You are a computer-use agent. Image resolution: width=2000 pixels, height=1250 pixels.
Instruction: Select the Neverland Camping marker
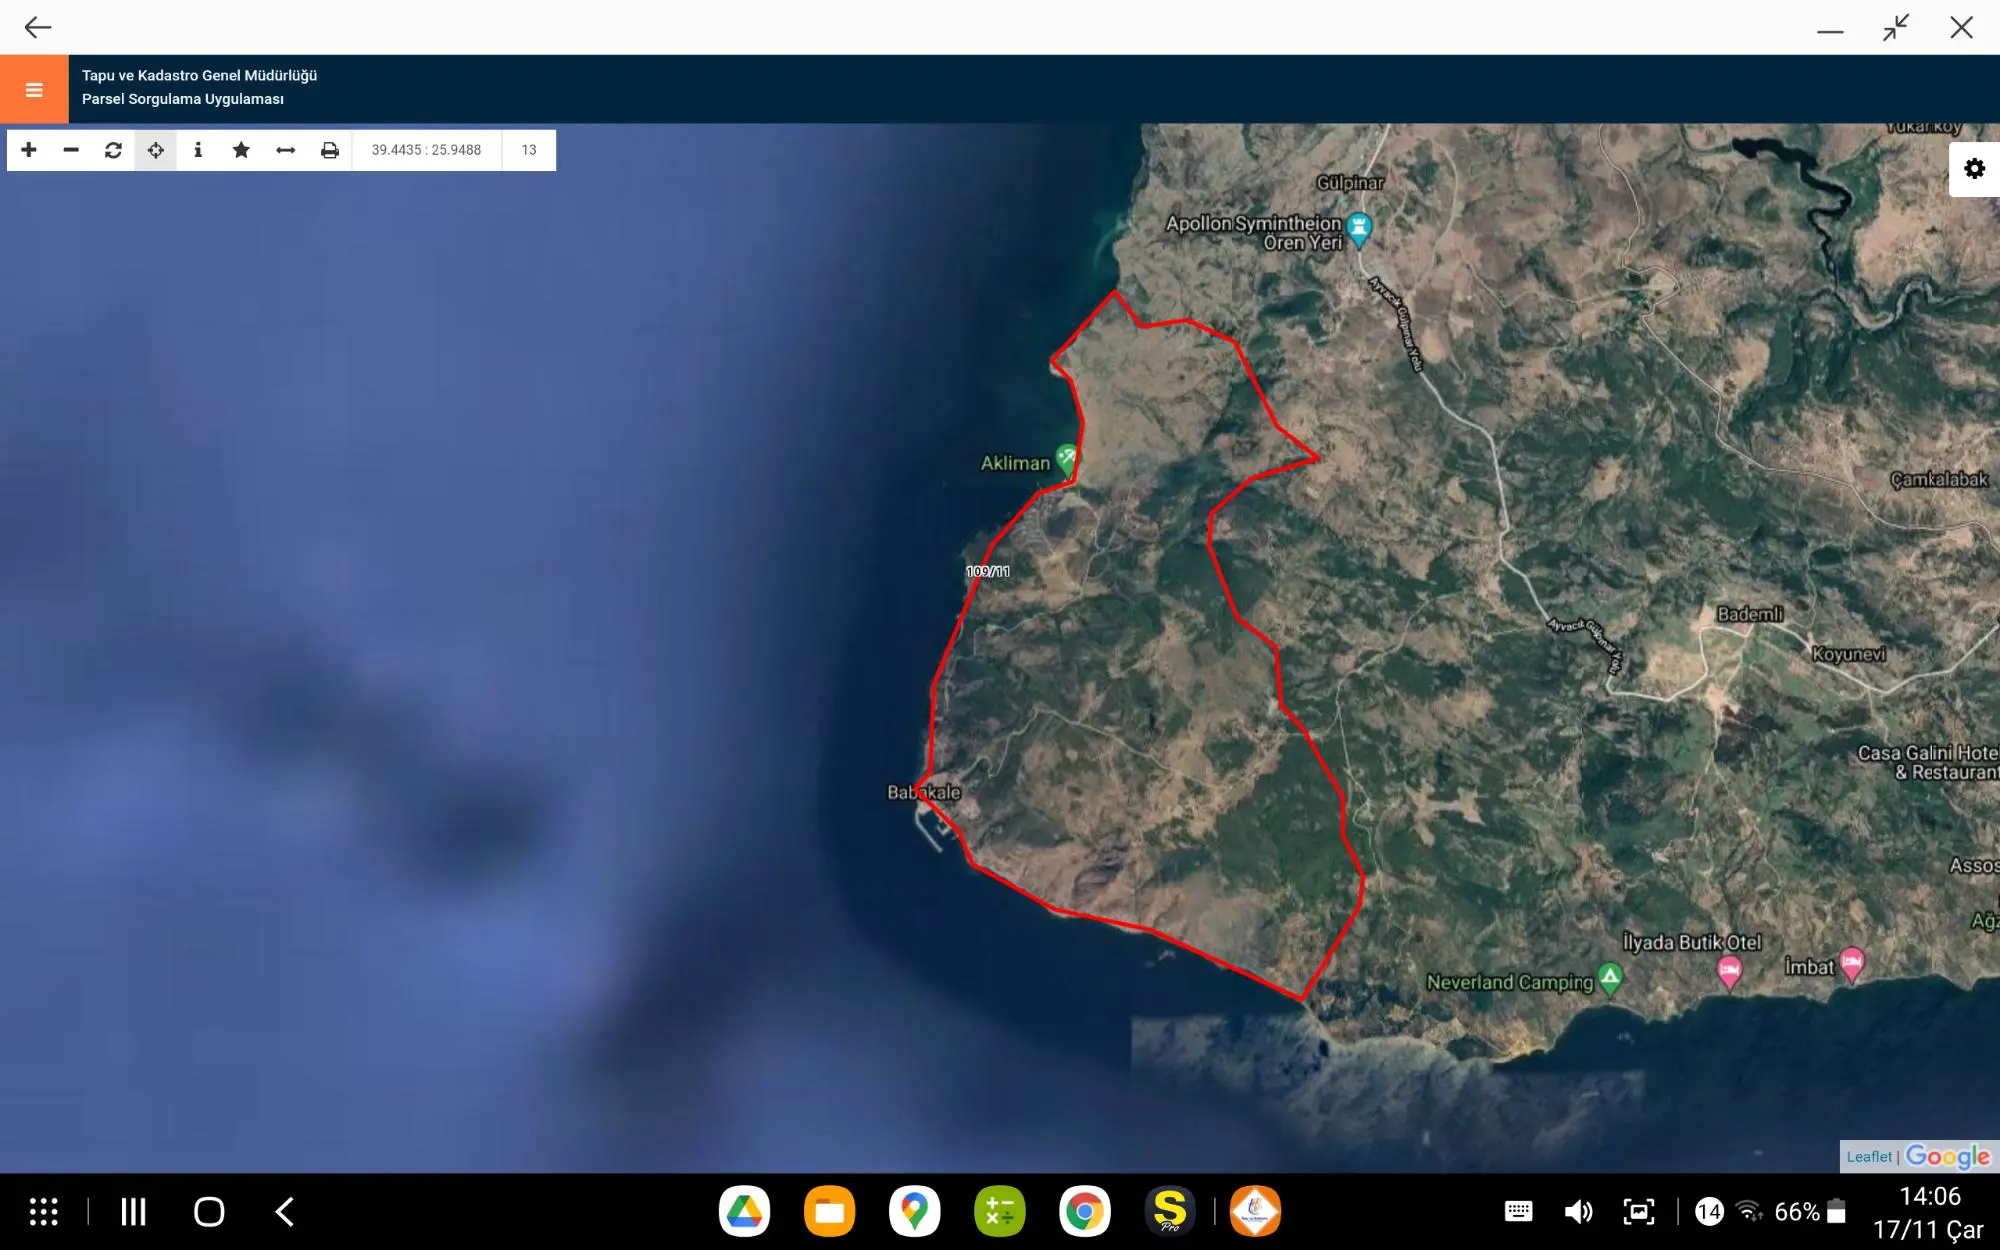pos(1610,979)
